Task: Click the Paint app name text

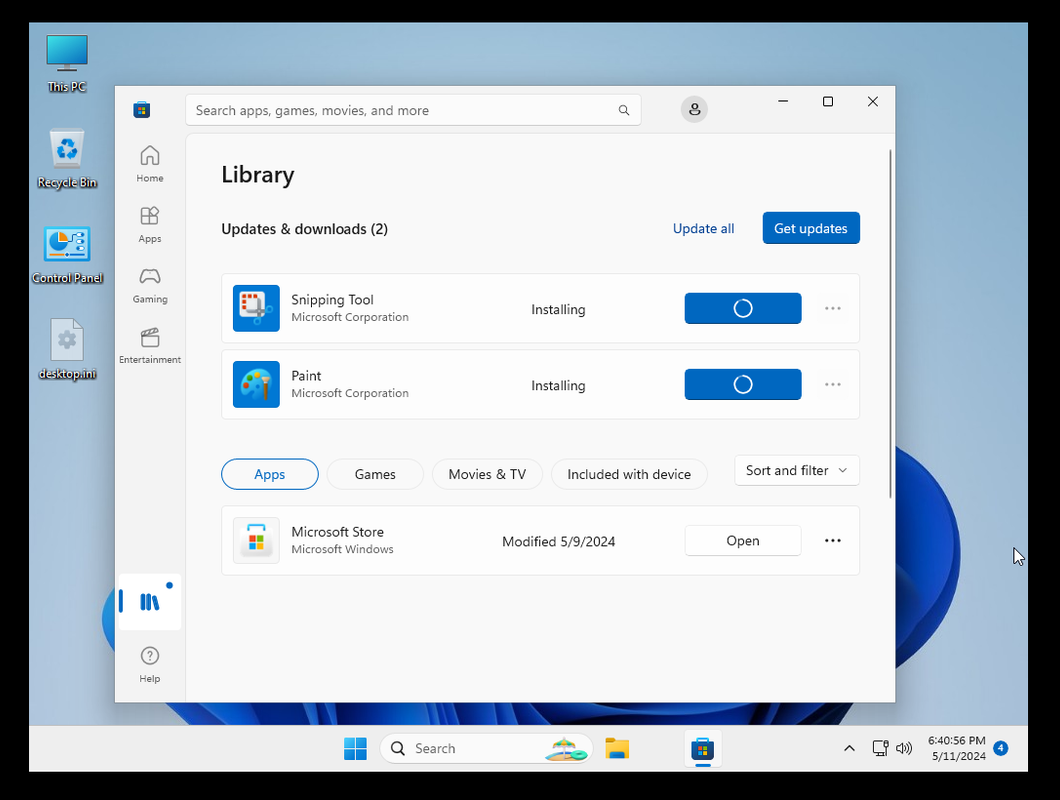Action: click(306, 375)
